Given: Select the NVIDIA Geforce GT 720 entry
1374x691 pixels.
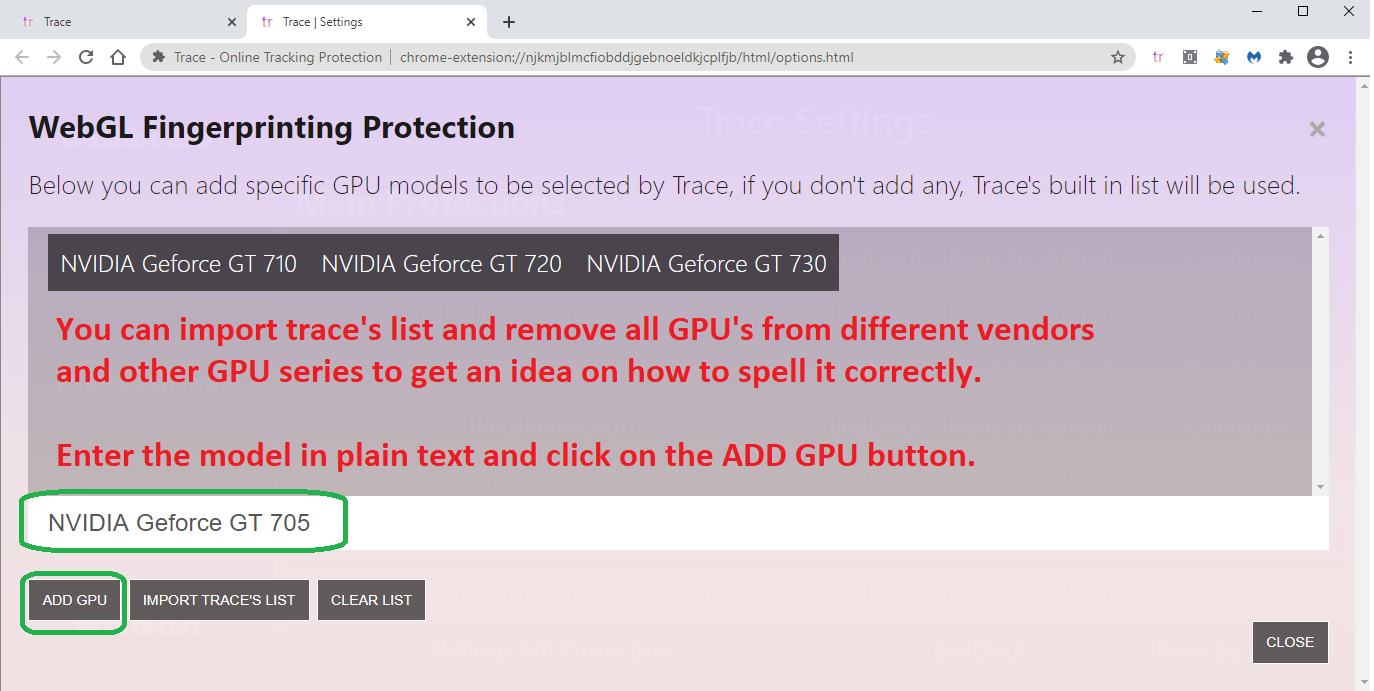Looking at the screenshot, I should pos(441,264).
